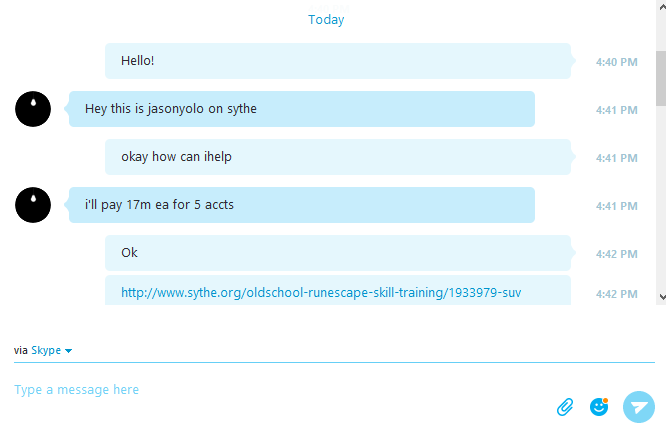Click the Skype label in via selector
This screenshot has height=429, width=666.
[46, 350]
